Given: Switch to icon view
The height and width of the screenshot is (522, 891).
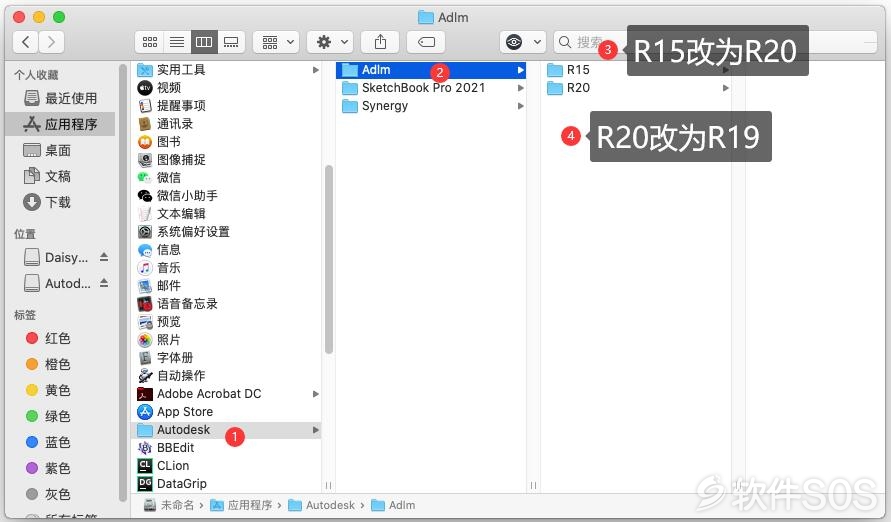Looking at the screenshot, I should (149, 42).
